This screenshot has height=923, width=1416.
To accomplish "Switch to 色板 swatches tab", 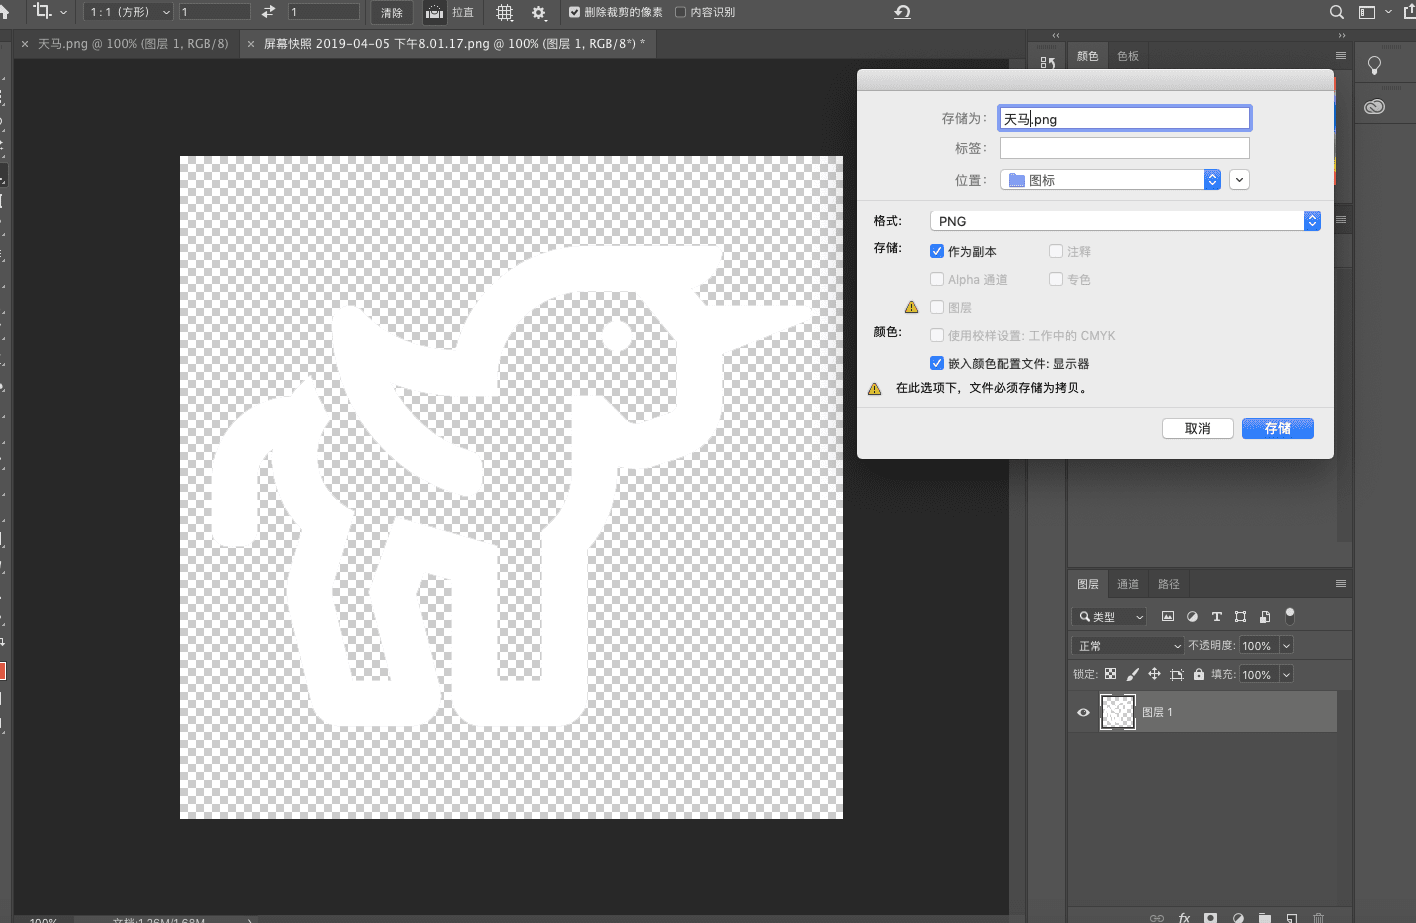I will coord(1128,56).
